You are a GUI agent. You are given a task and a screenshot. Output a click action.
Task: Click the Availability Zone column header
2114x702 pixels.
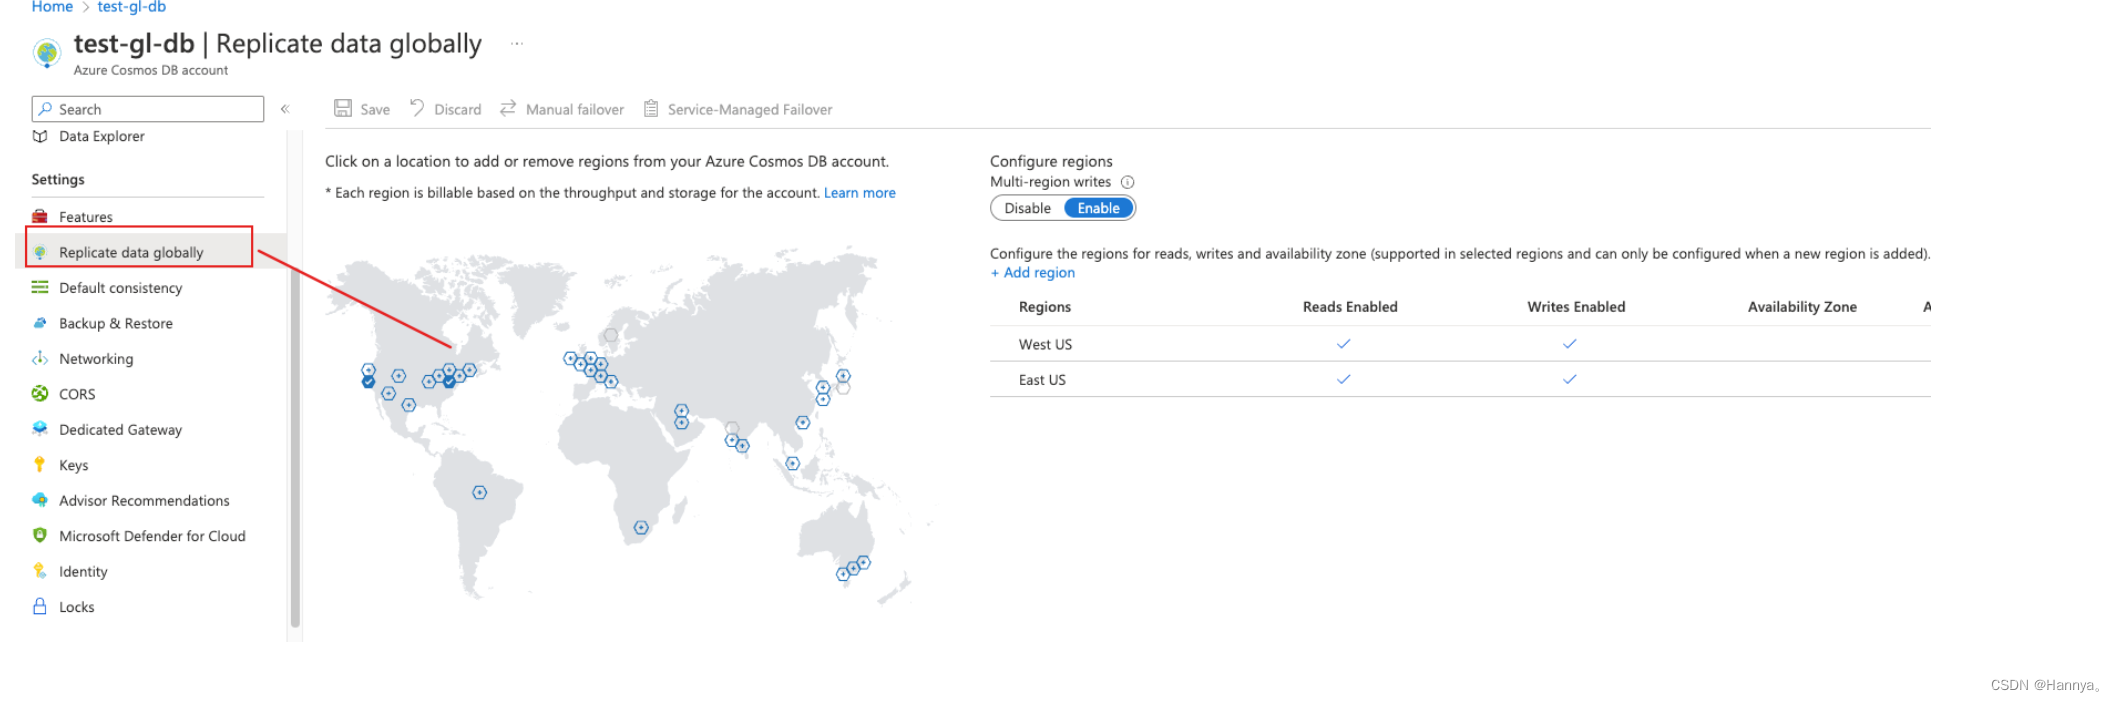click(x=1802, y=307)
